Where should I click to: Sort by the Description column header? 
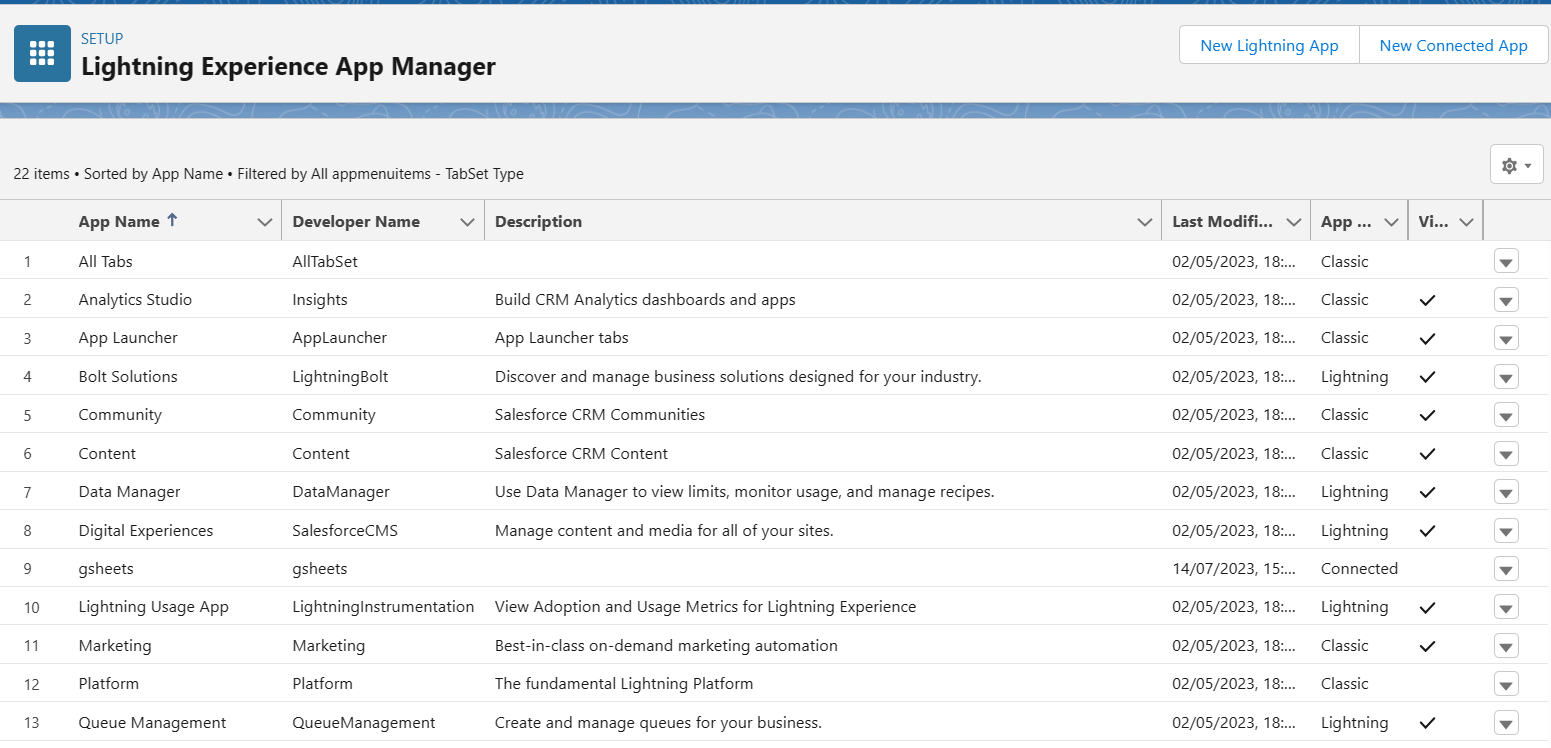pyautogui.click(x=538, y=222)
